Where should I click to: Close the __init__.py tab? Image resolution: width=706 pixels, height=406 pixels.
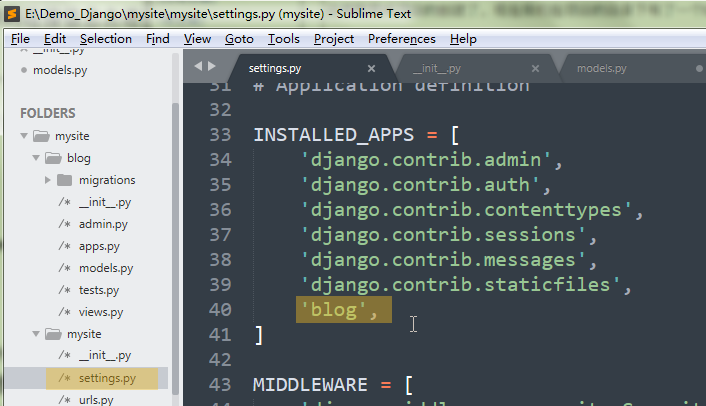(535, 68)
